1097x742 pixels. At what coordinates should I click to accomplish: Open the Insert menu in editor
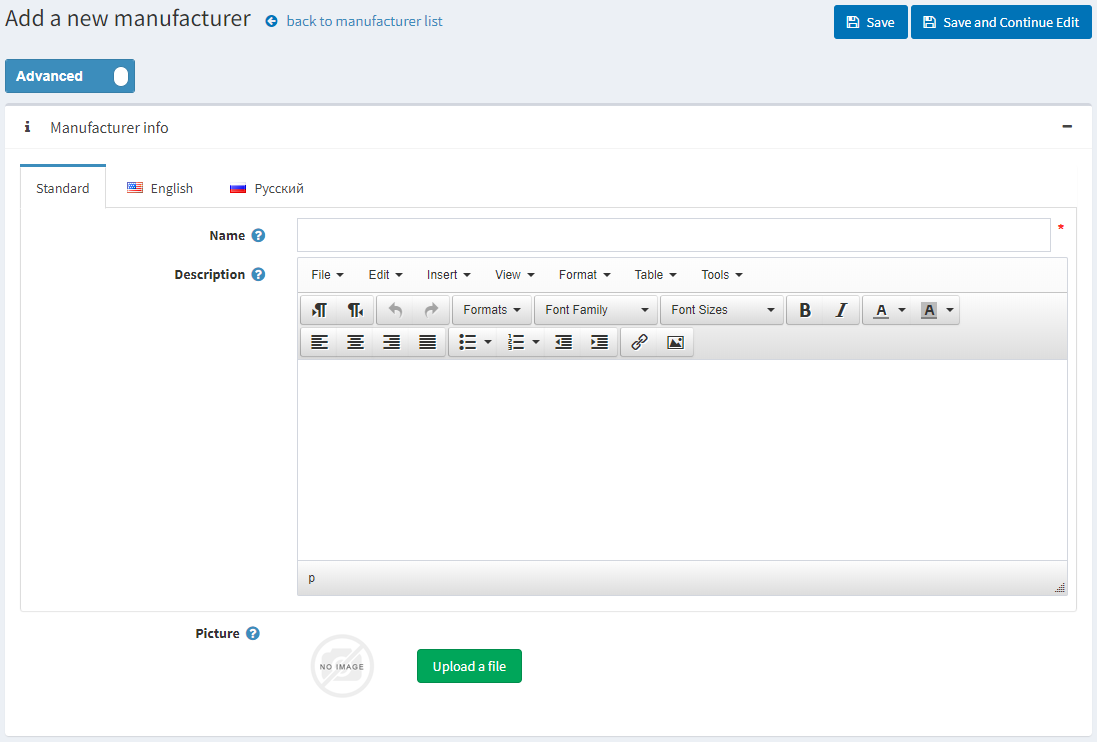pos(448,275)
